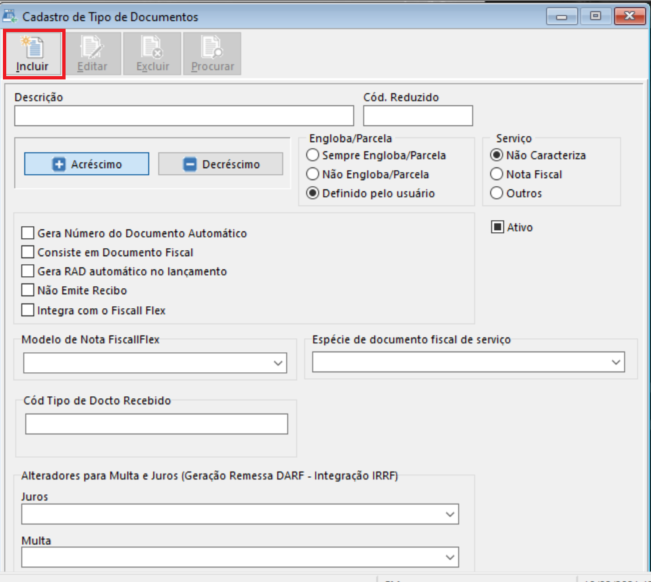651x582 pixels.
Task: Focus Cód Tipo de Docto Recebido field
Action: tap(157, 424)
